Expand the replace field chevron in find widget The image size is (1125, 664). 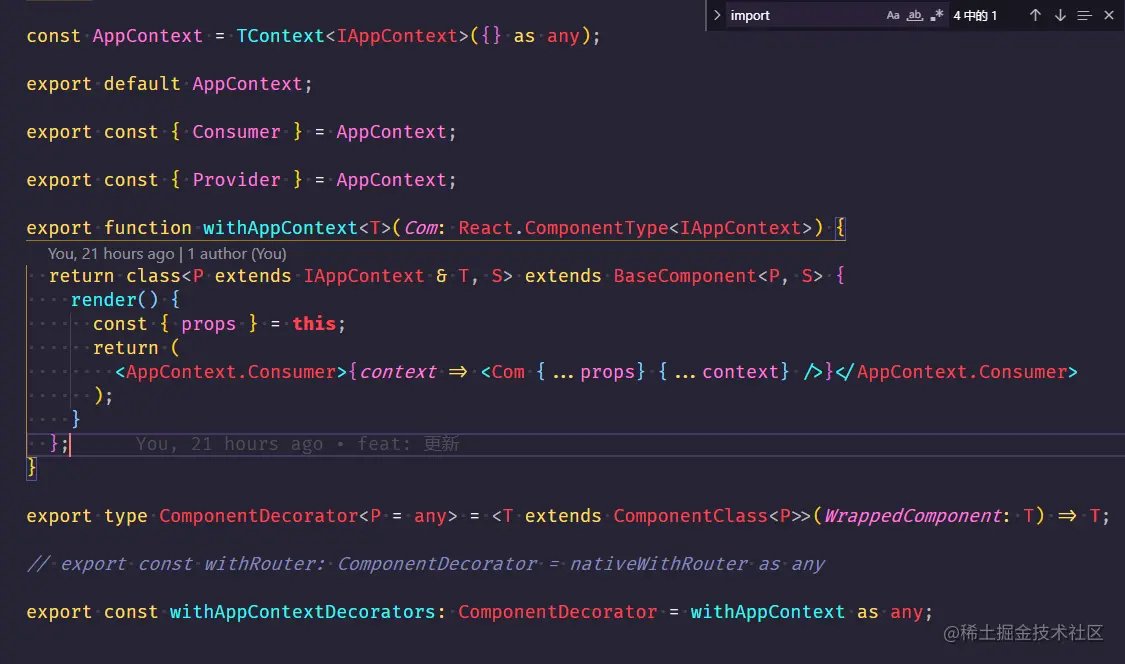(716, 15)
